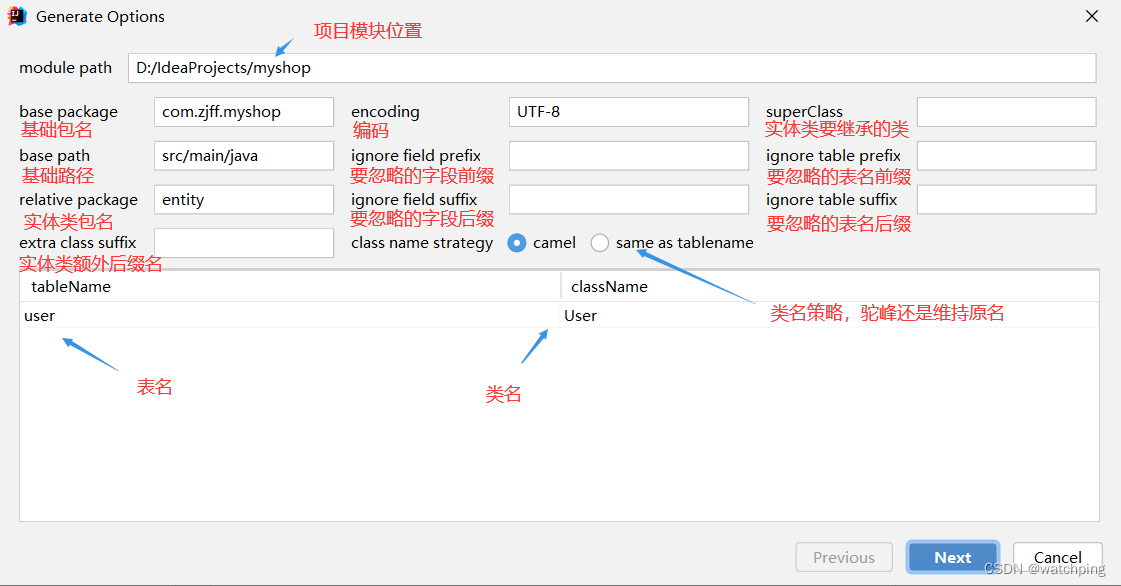
Task: Click the disabled Previous button
Action: point(844,557)
